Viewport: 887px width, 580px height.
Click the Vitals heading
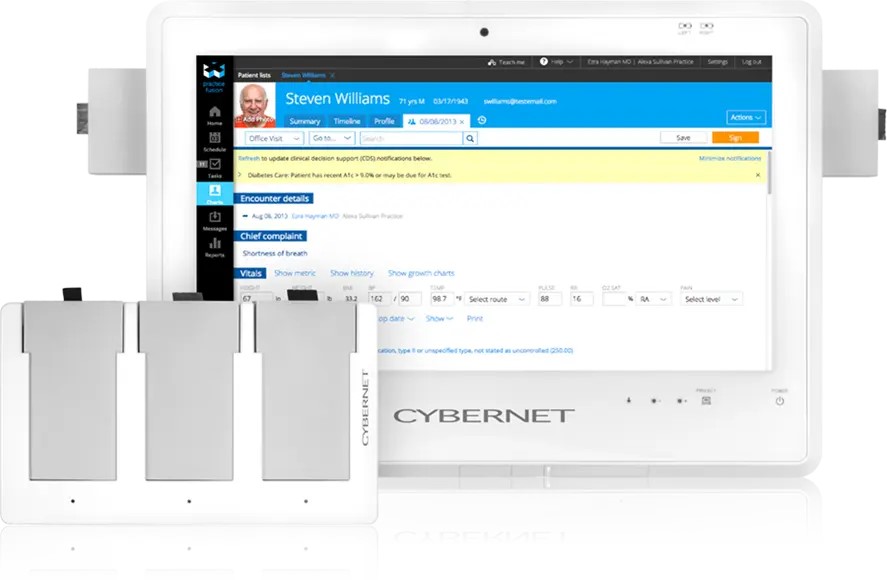pyautogui.click(x=250, y=273)
